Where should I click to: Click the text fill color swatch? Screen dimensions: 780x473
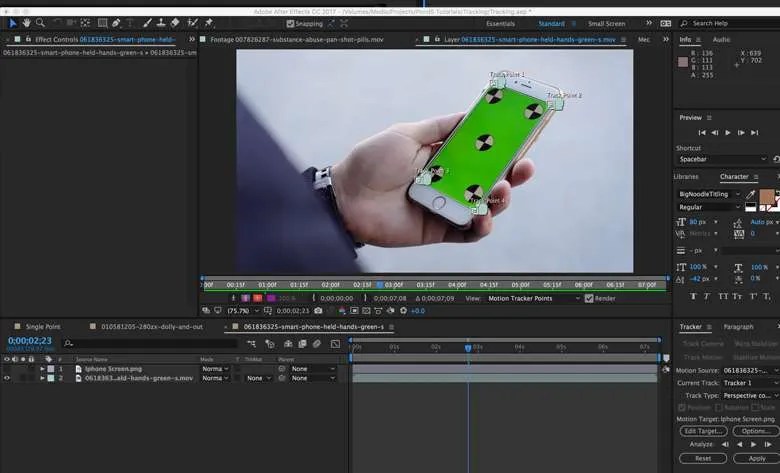(x=766, y=196)
